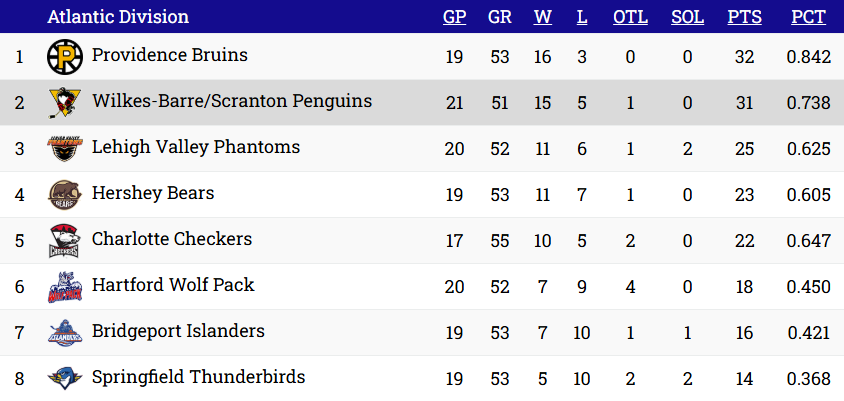
Task: Click the Bridgeport Islanders logo icon
Action: tap(64, 333)
